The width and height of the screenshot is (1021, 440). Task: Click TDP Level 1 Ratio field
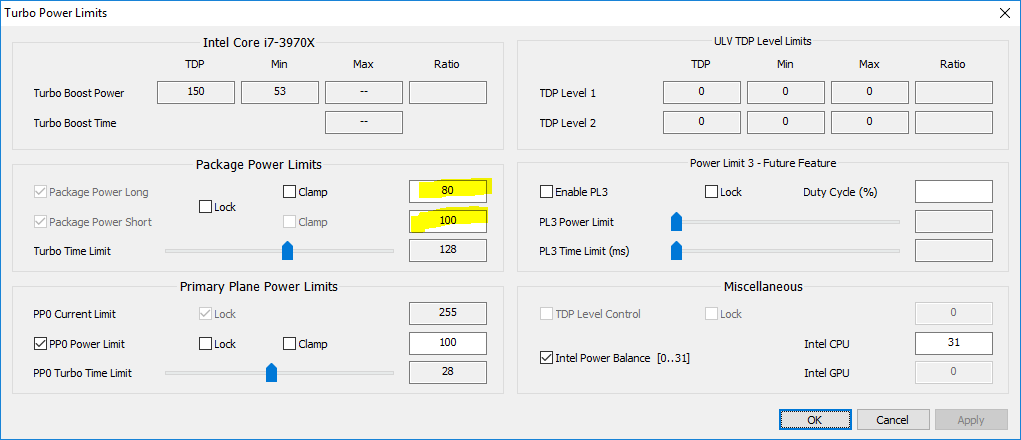coord(954,92)
